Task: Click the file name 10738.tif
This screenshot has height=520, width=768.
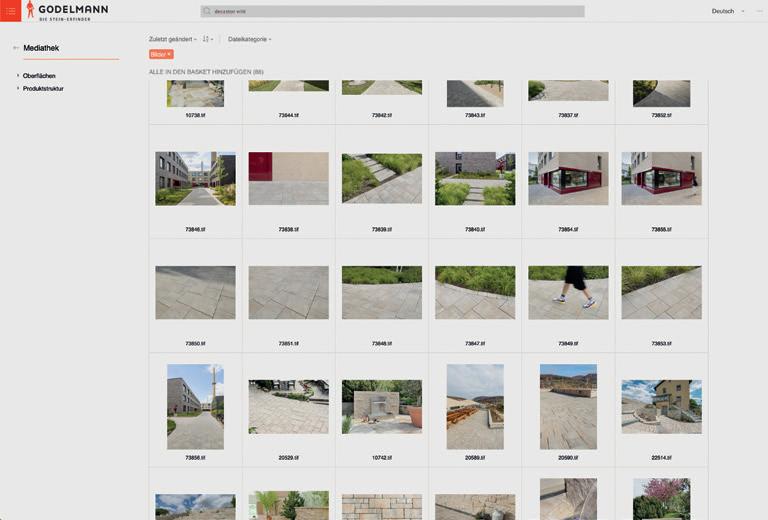Action: (195, 115)
